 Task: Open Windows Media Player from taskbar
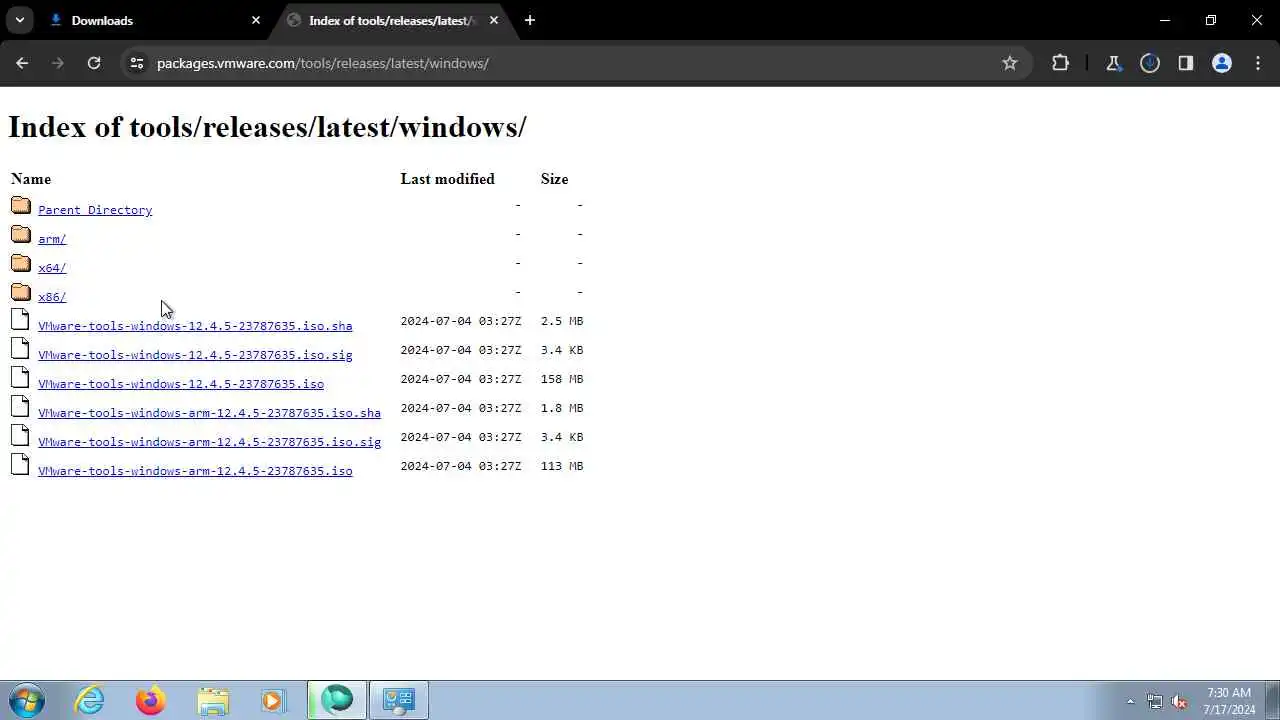(273, 700)
